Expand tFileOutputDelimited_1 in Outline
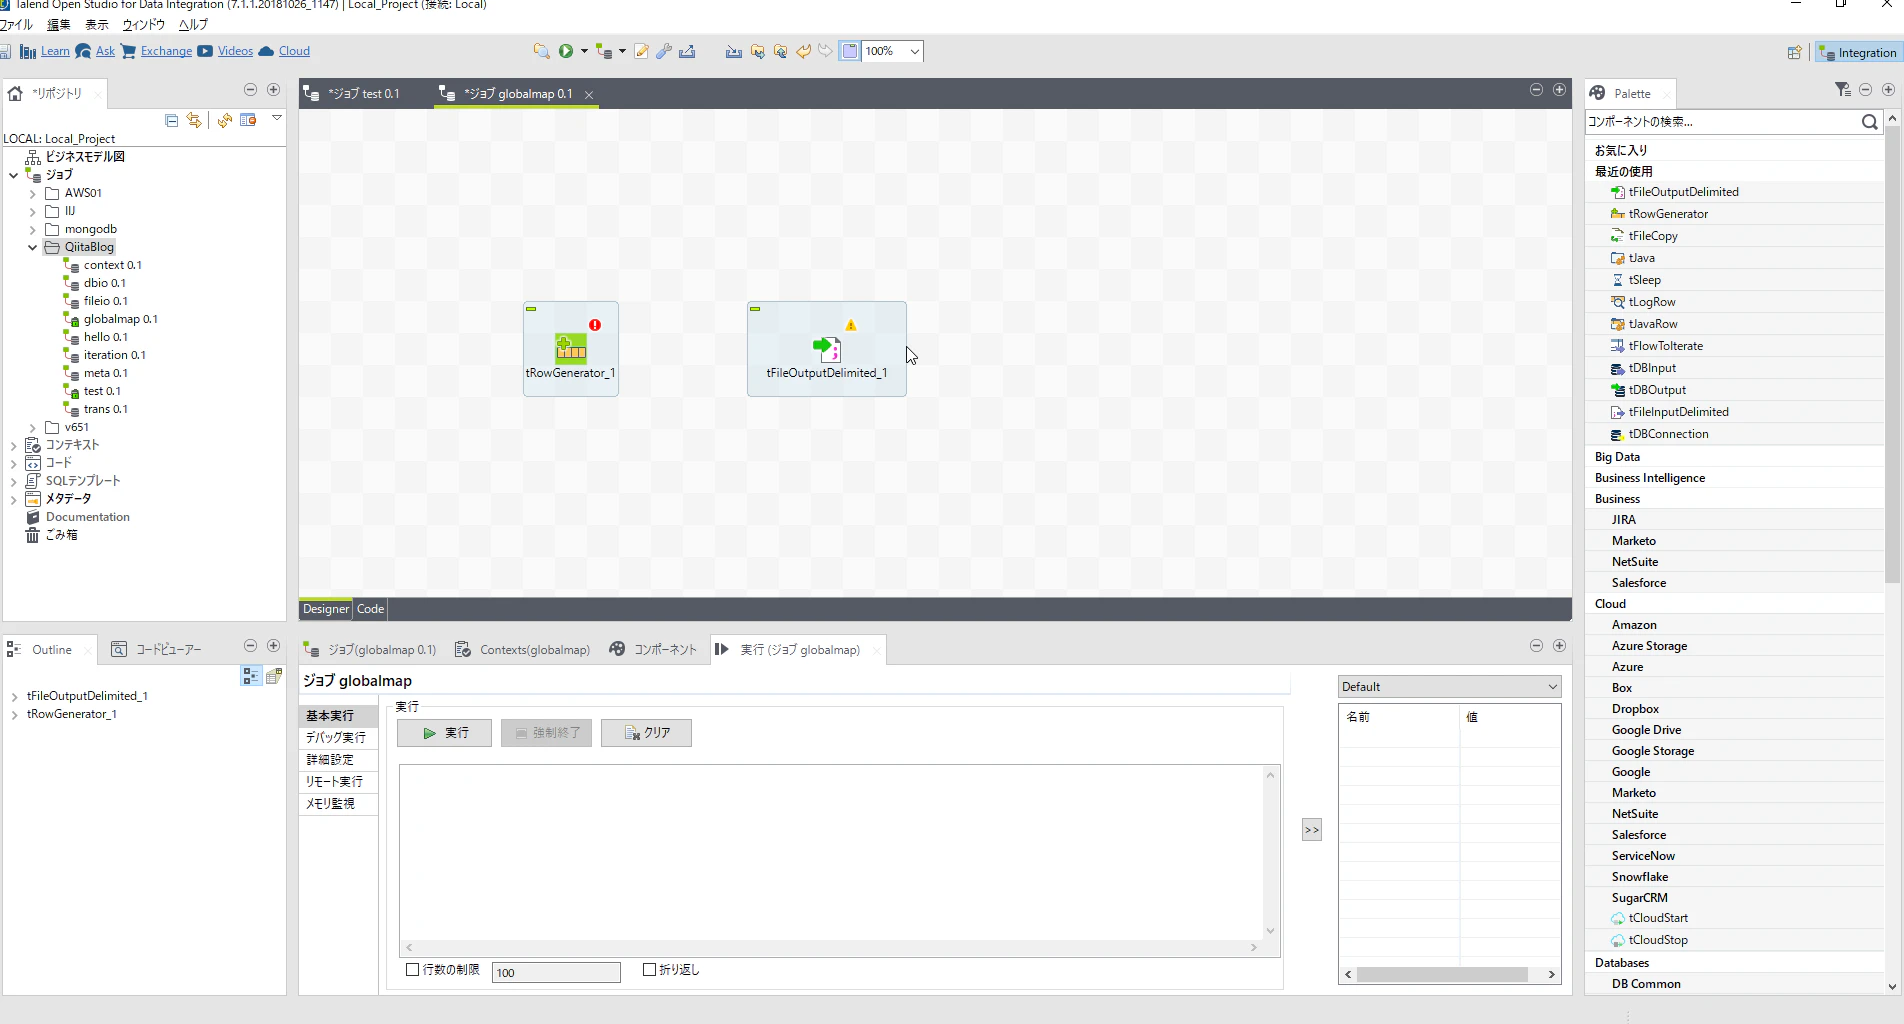Viewport: 1904px width, 1024px height. pos(14,696)
